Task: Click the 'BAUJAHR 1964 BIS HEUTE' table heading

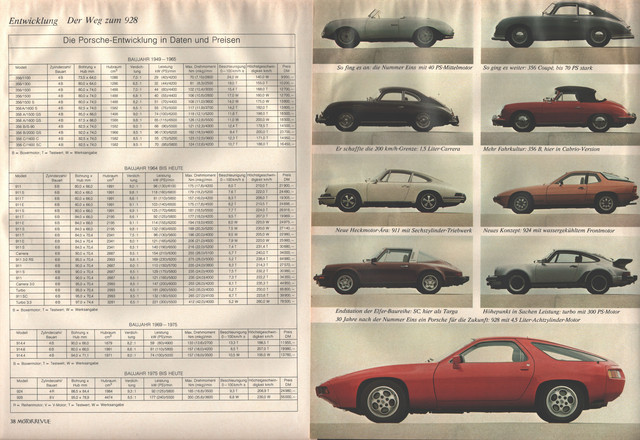Action: (153, 168)
